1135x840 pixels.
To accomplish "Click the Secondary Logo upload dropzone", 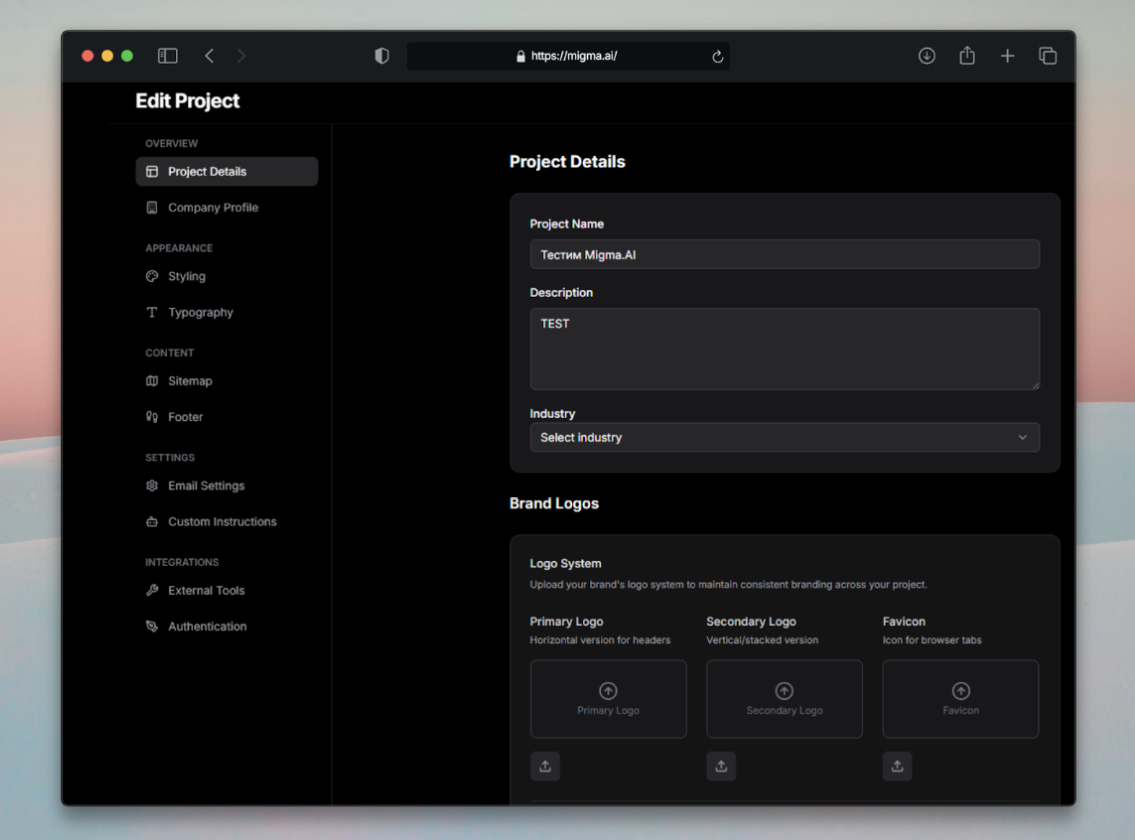I will (784, 699).
